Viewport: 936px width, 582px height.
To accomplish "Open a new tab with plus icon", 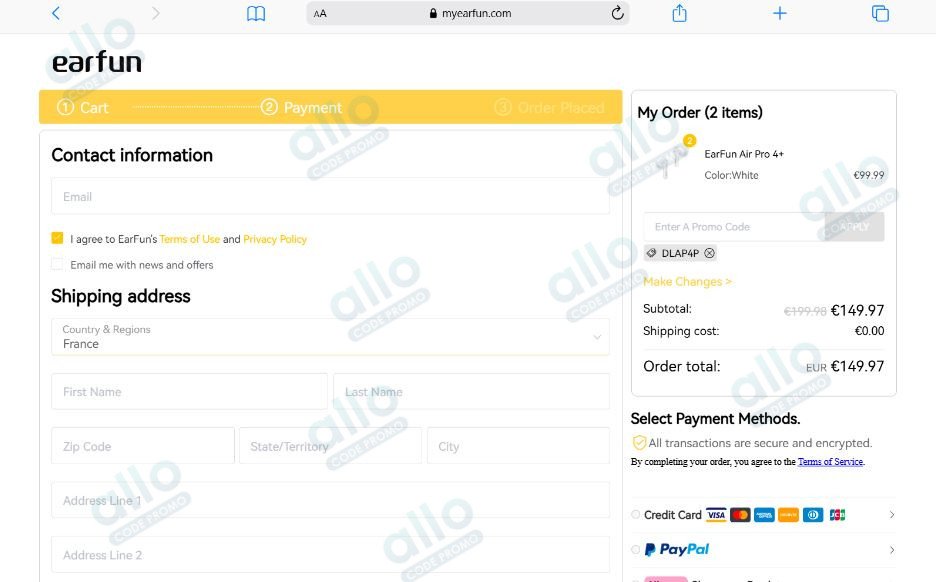I will [780, 13].
